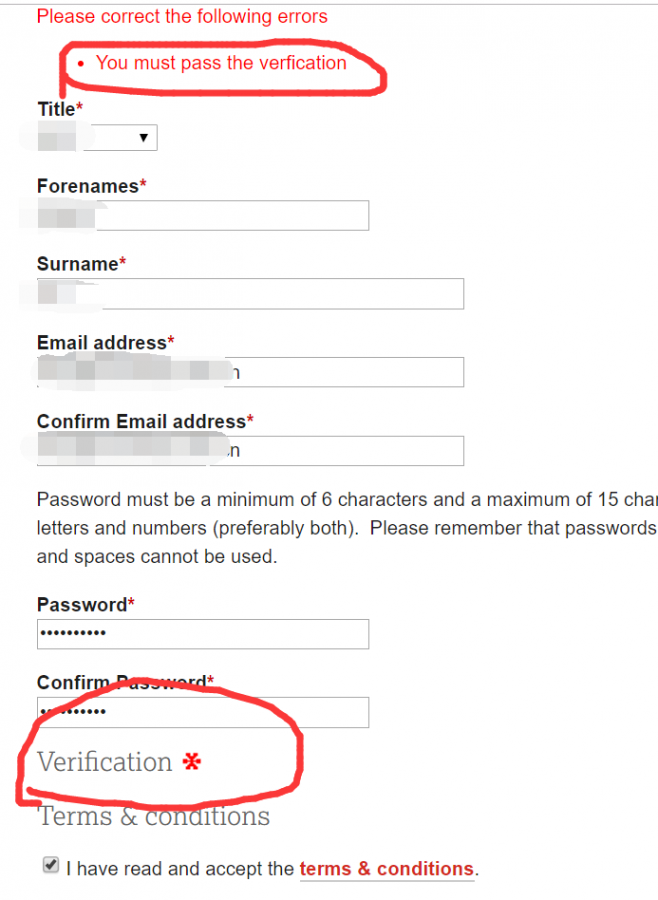
Task: Focus the Password input field
Action: click(x=203, y=634)
